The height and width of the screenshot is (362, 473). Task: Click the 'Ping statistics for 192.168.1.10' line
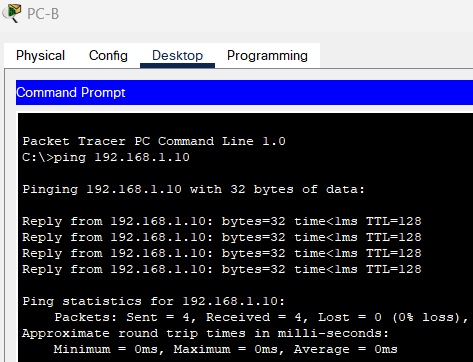[x=154, y=301]
